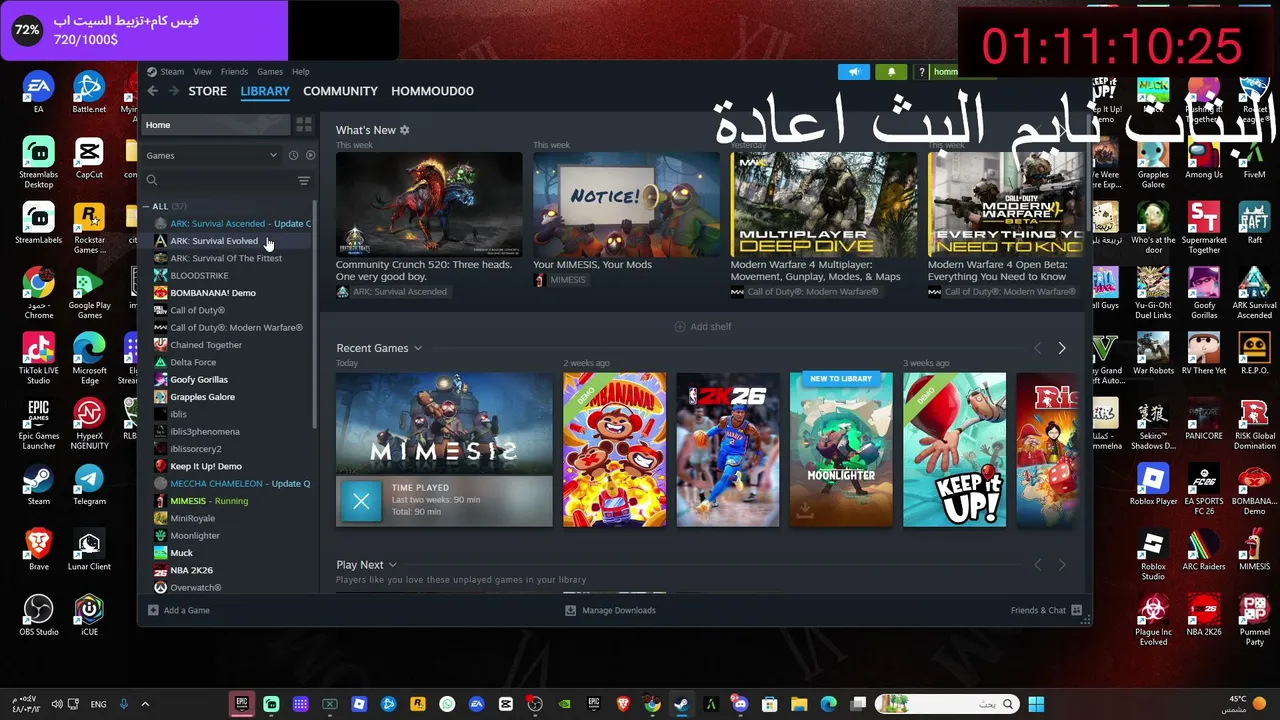
Task: Stop MIMESIS with the X button
Action: tap(361, 501)
